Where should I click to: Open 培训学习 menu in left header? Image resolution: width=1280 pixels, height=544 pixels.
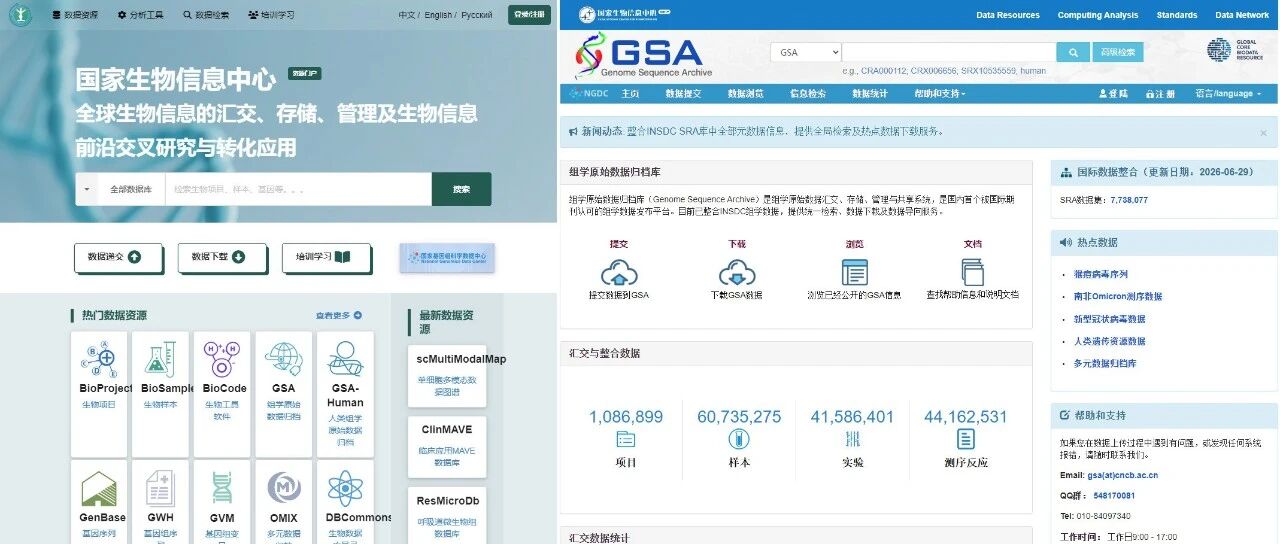(x=270, y=15)
